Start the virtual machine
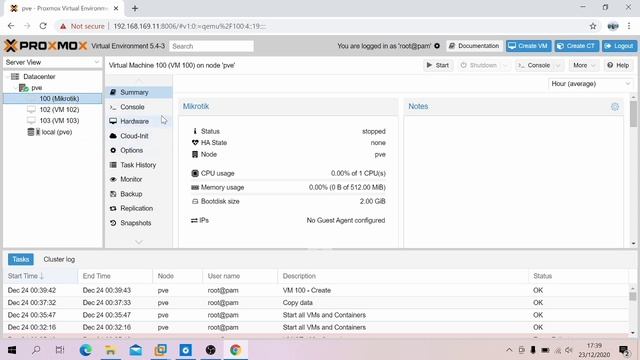640x360 pixels. click(x=438, y=65)
